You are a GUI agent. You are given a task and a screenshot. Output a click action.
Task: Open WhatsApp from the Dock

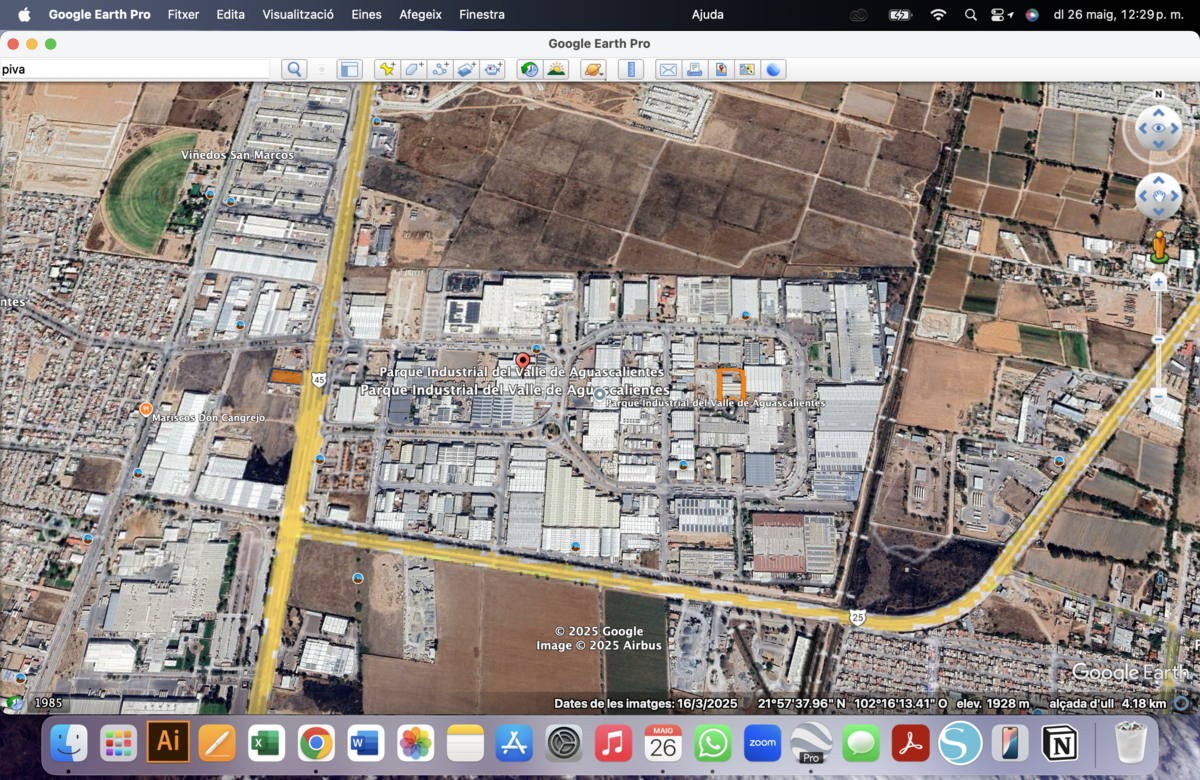(x=712, y=743)
